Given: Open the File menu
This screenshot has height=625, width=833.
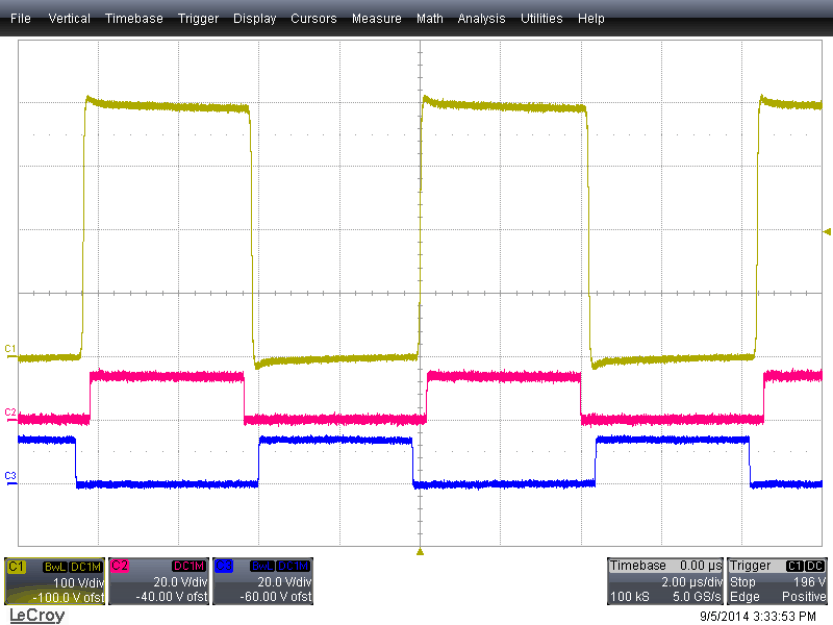Looking at the screenshot, I should tap(20, 18).
